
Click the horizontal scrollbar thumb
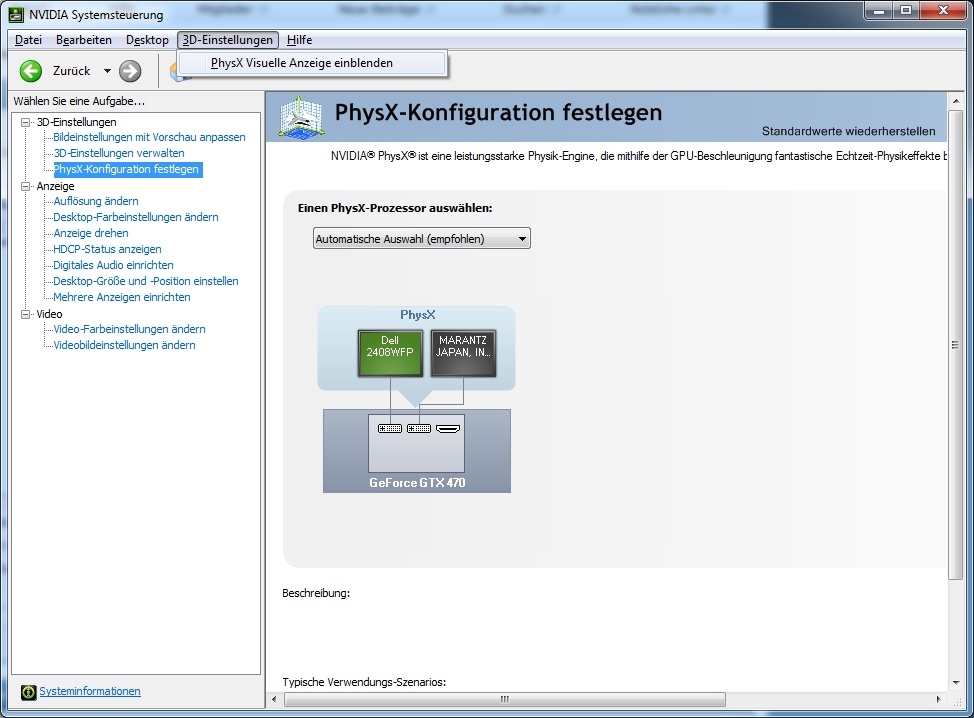tap(505, 699)
